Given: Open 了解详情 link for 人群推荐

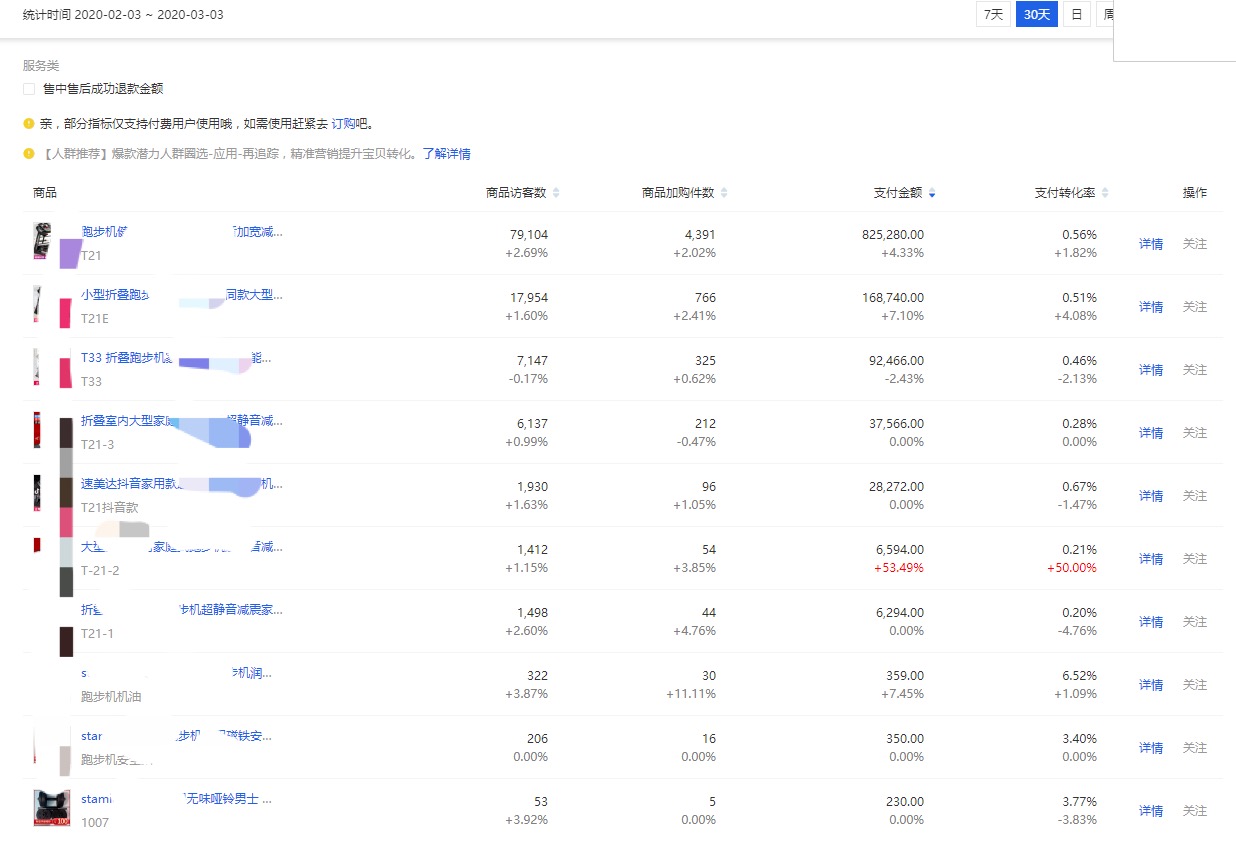Looking at the screenshot, I should tap(446, 154).
